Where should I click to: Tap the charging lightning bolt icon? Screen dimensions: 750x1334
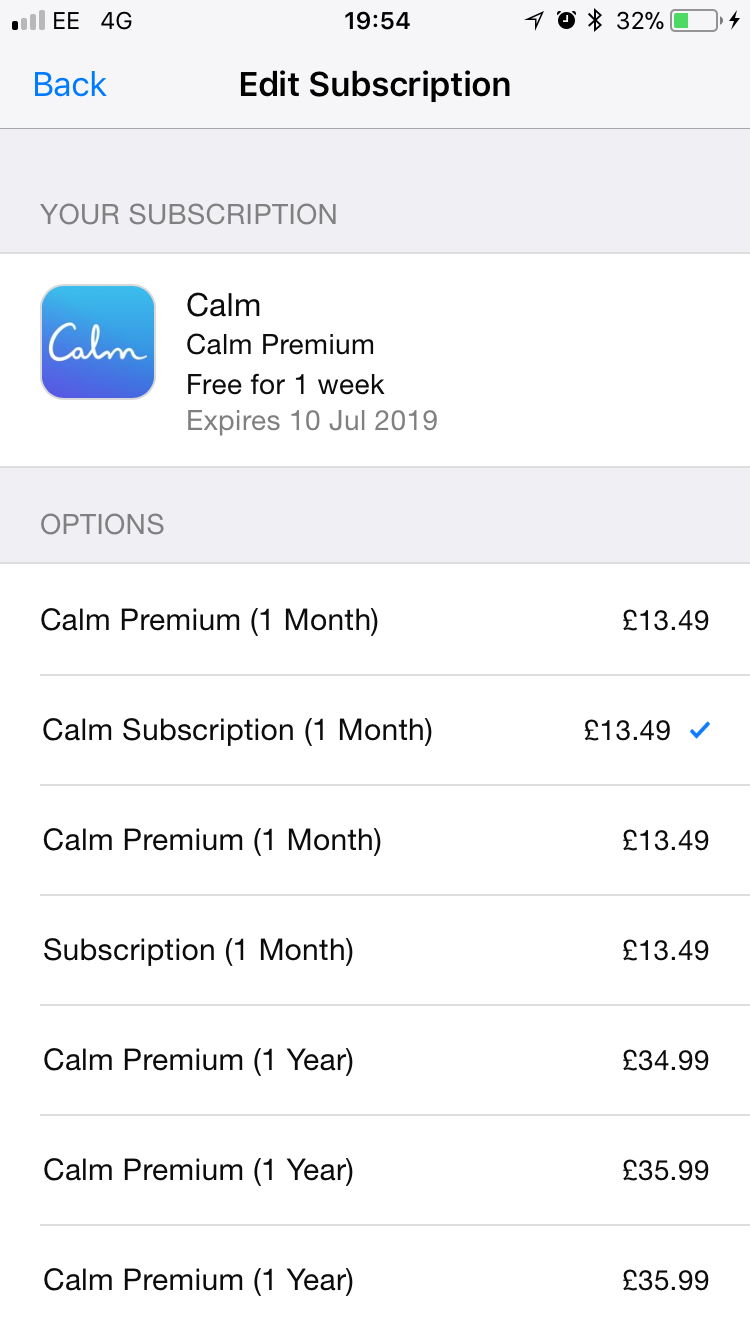click(x=735, y=20)
